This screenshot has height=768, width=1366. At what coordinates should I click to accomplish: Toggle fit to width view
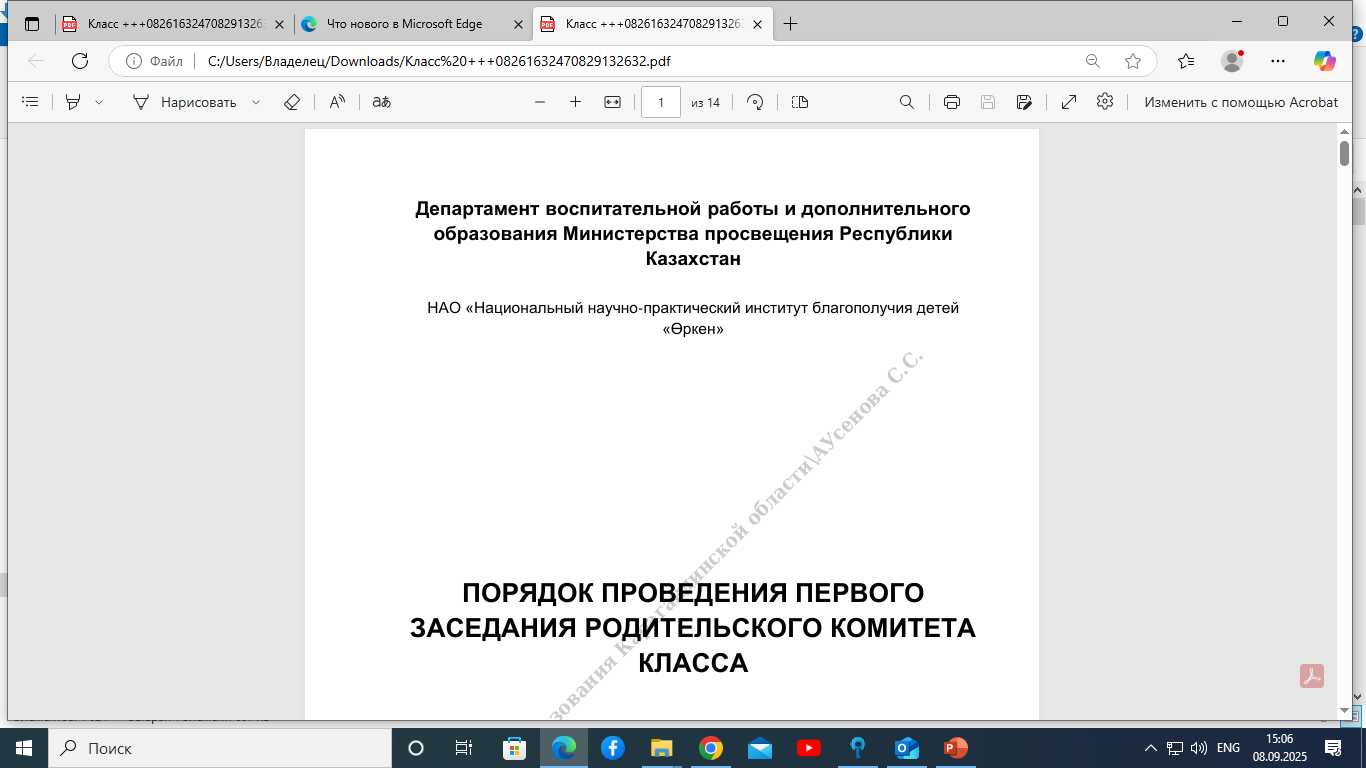click(613, 101)
